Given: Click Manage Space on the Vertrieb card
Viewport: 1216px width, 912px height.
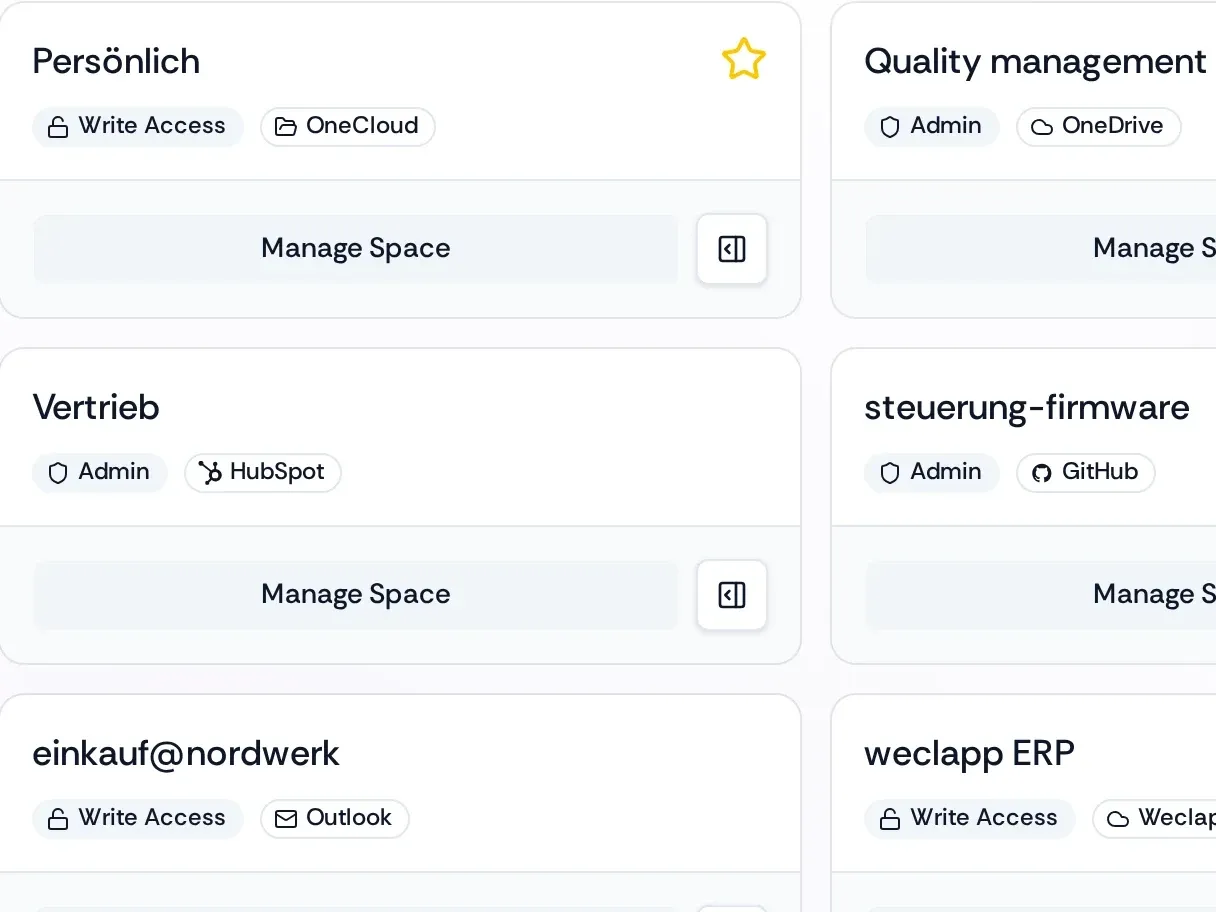Looking at the screenshot, I should (355, 595).
